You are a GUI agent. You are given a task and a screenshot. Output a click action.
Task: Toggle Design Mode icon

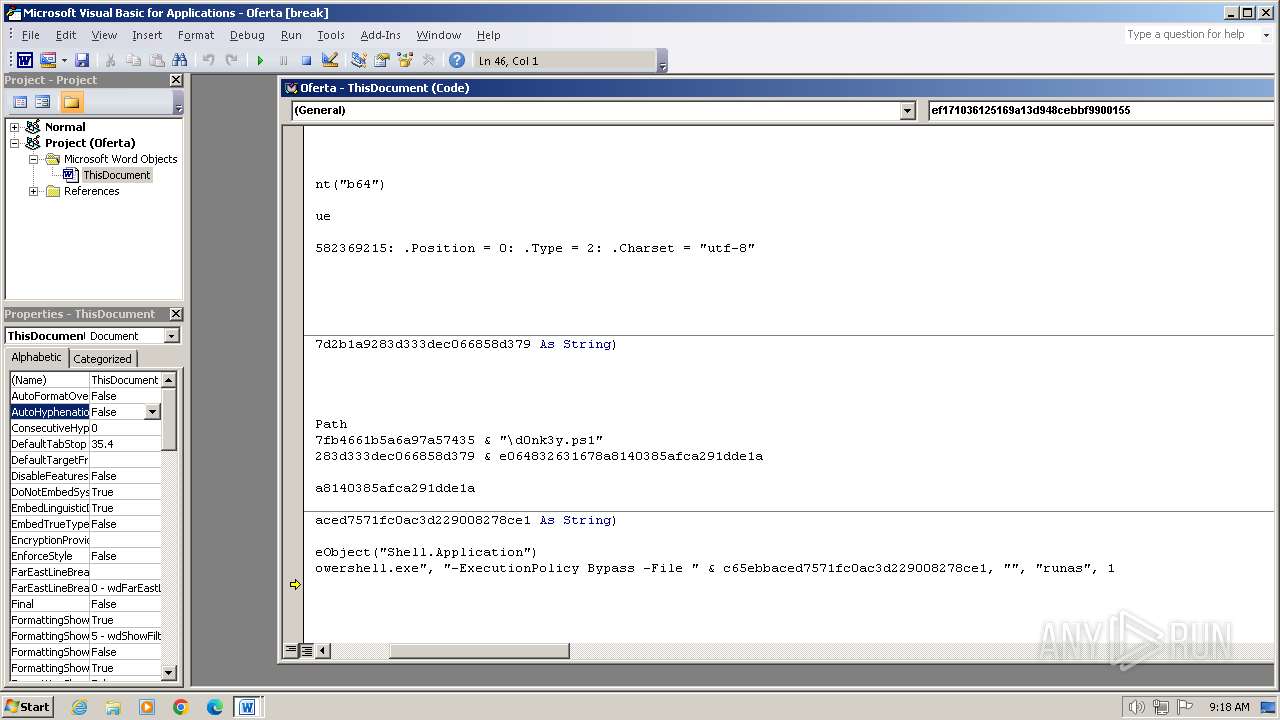330,61
